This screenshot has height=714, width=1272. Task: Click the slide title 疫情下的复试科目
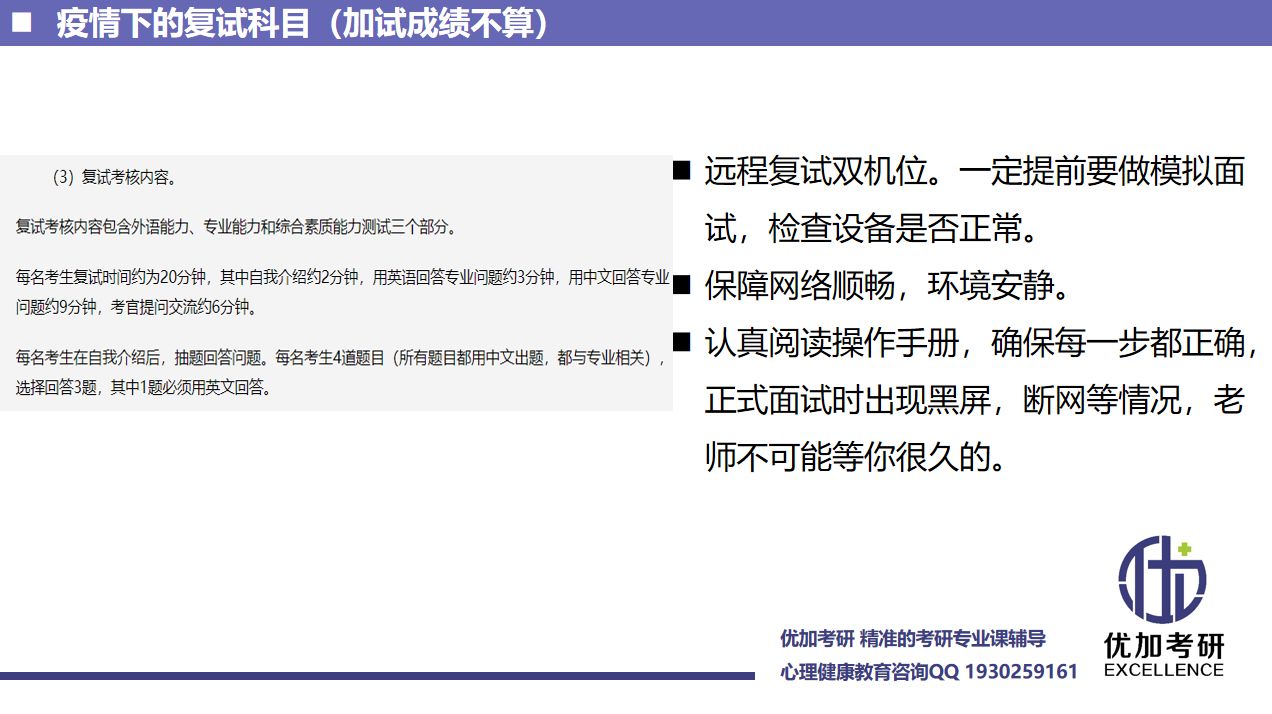tap(302, 23)
